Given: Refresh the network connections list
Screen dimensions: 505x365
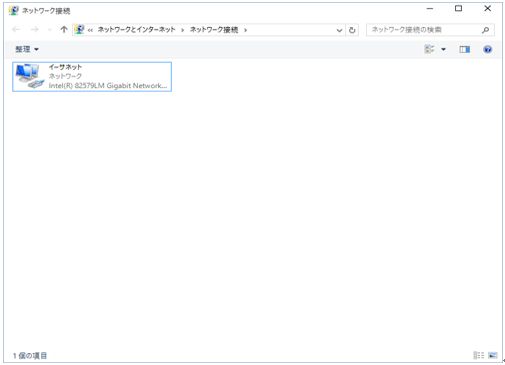Looking at the screenshot, I should point(352,30).
